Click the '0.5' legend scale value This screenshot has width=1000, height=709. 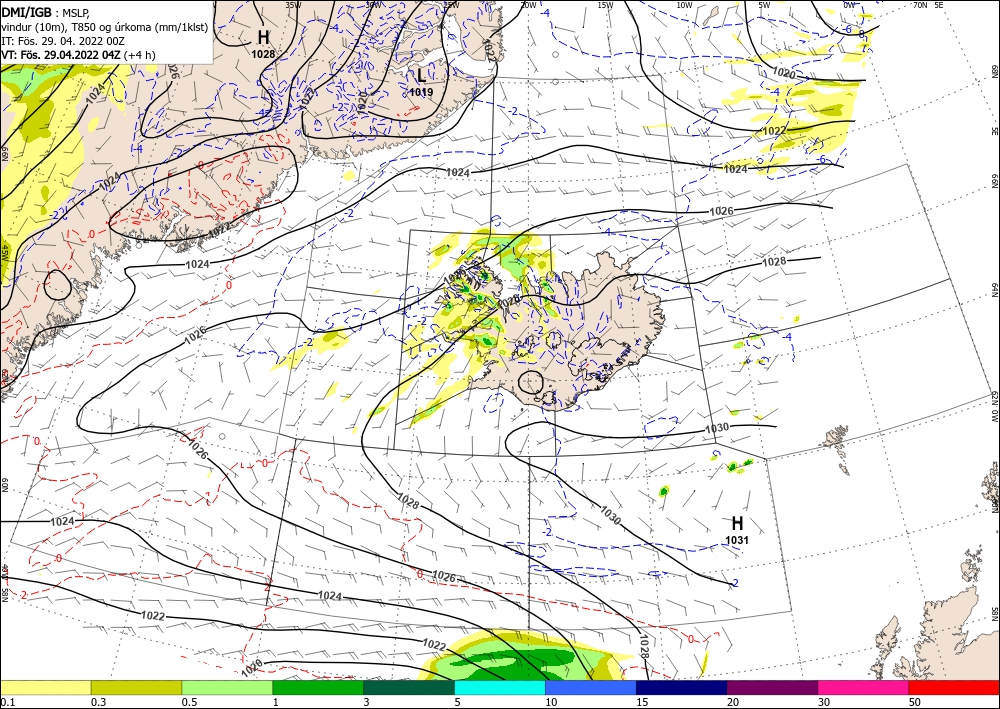click(x=189, y=702)
